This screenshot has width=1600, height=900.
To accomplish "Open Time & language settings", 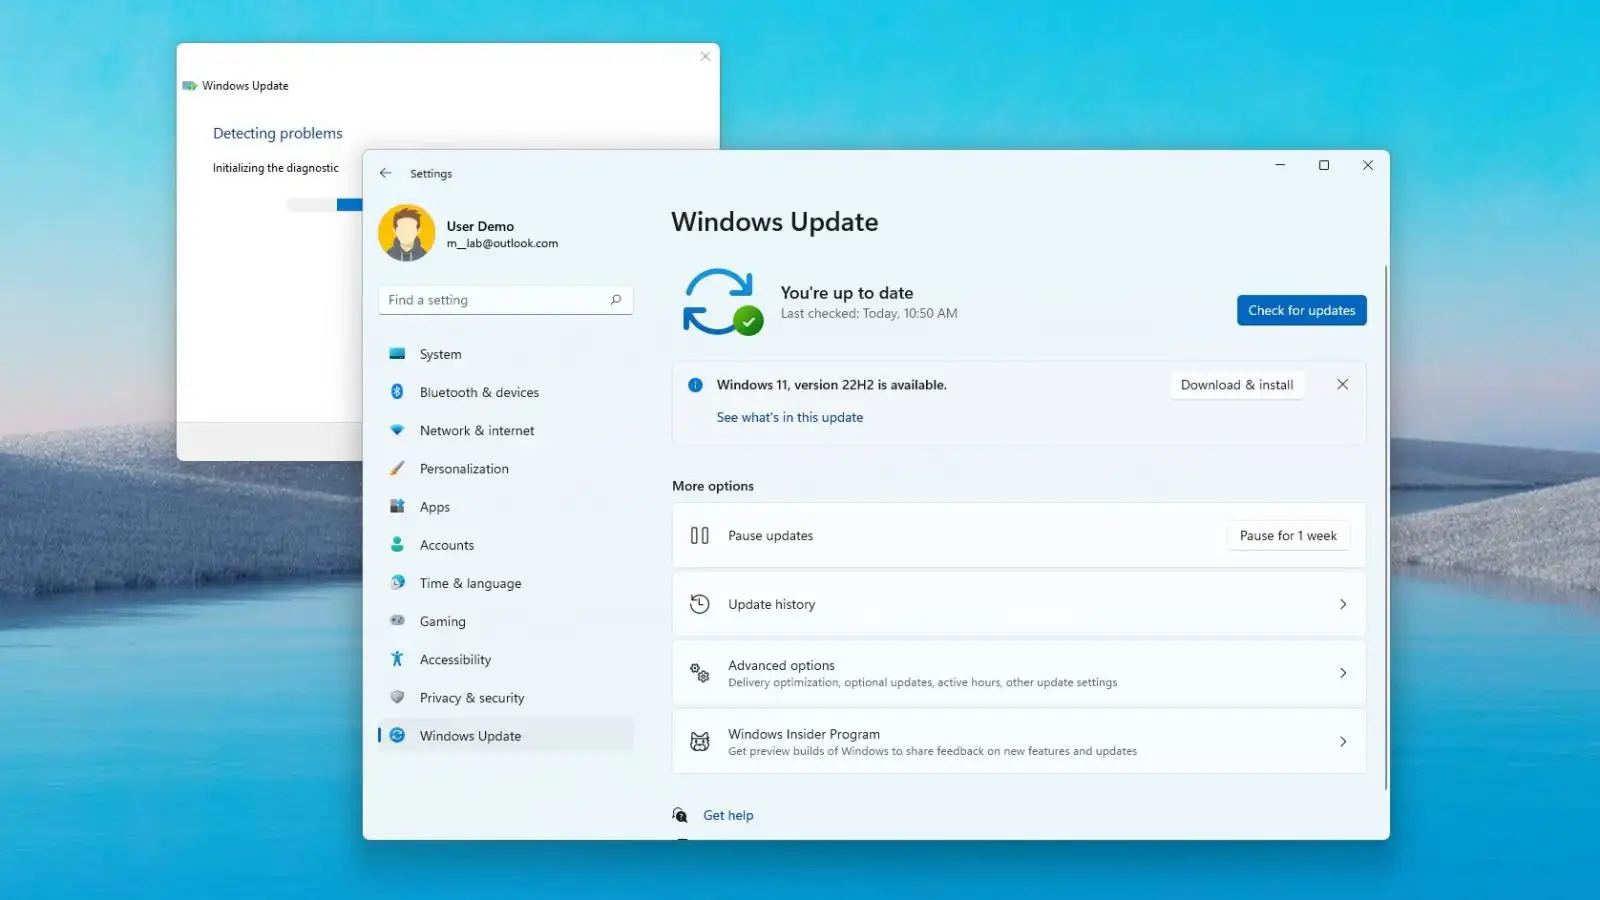I will point(470,583).
